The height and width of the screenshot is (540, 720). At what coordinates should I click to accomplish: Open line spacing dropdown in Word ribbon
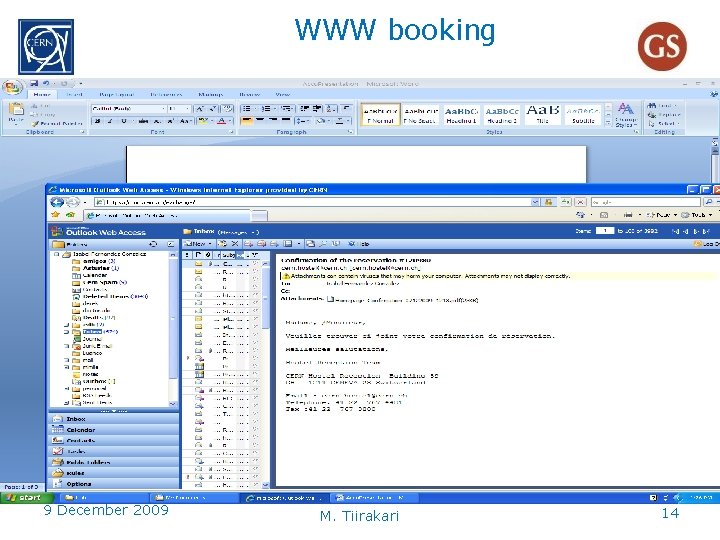pos(303,121)
